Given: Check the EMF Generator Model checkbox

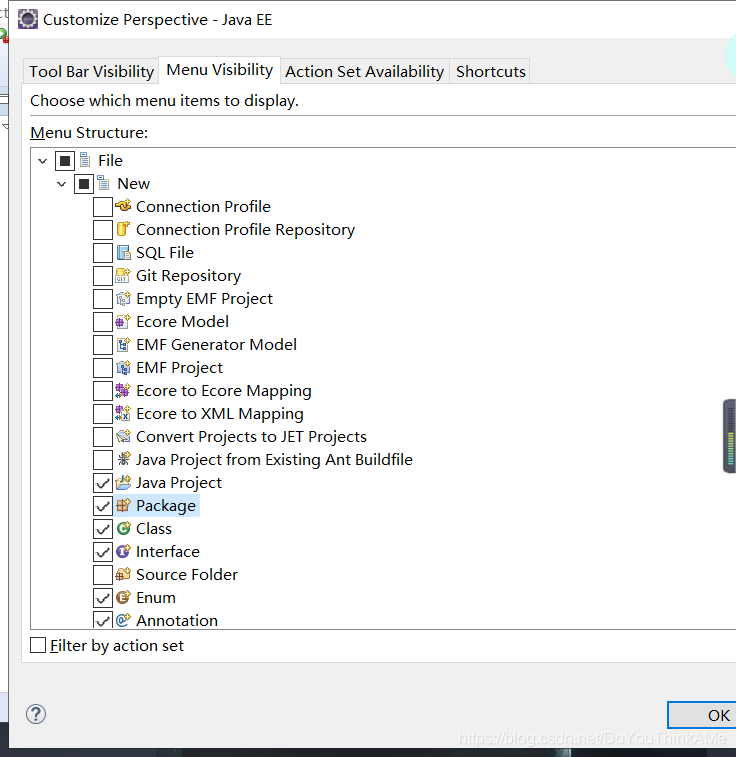Looking at the screenshot, I should tap(103, 345).
